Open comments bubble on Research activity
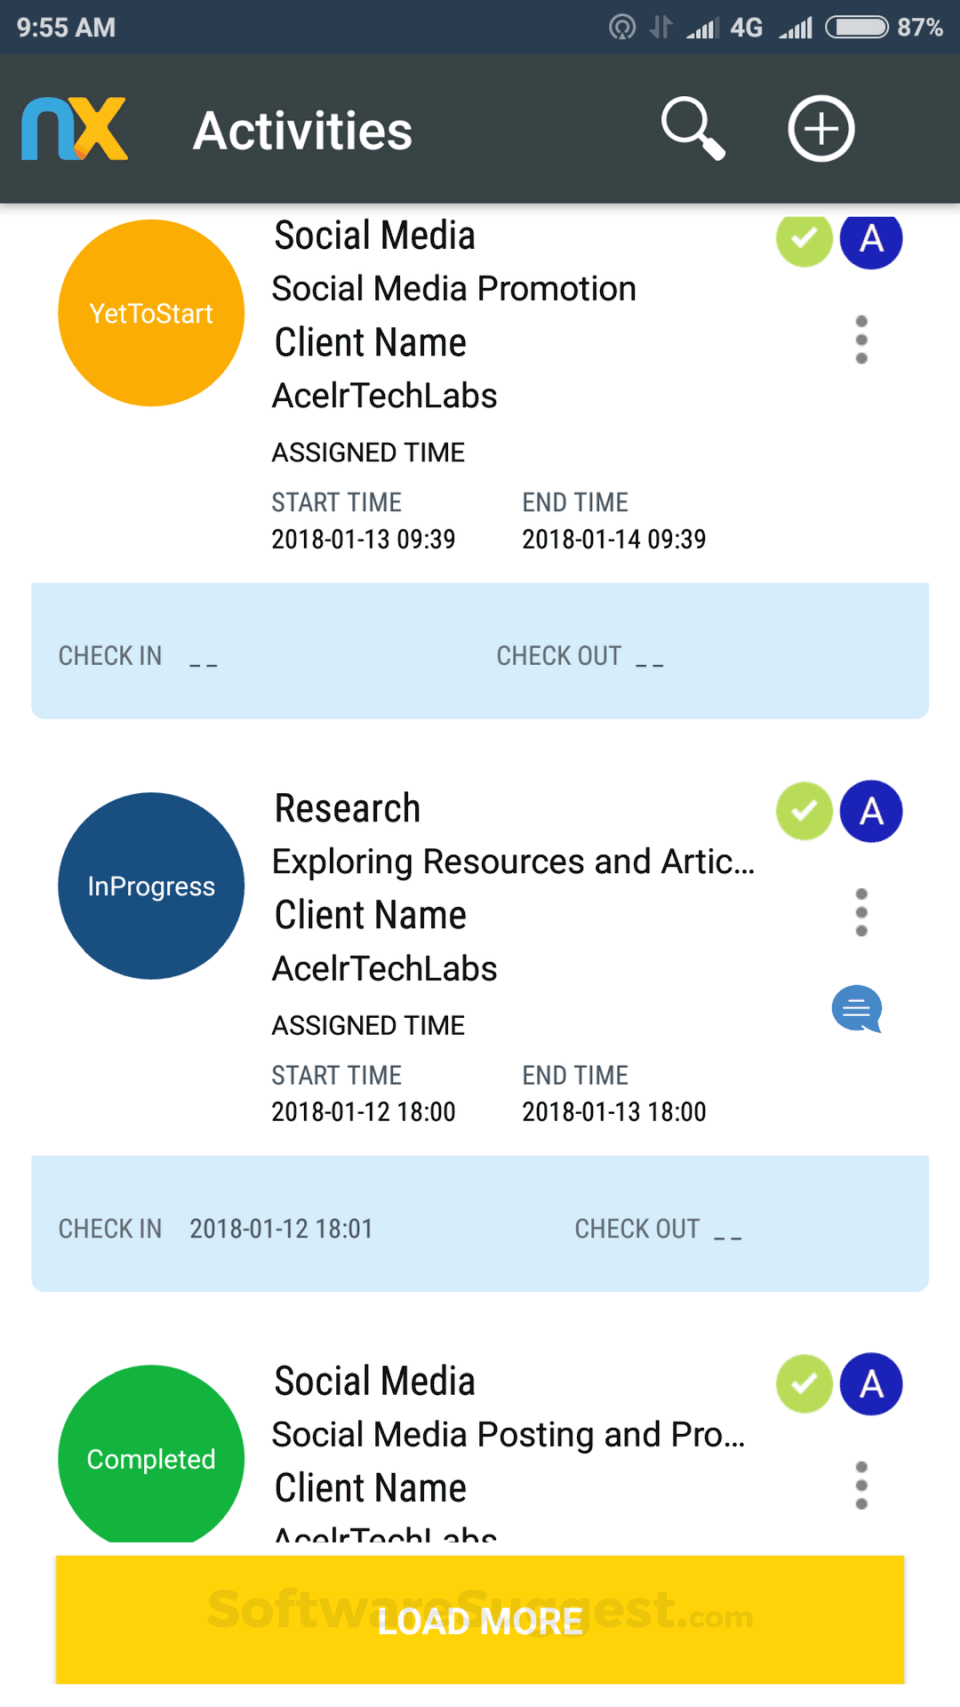The image size is (960, 1707). coord(857,1009)
